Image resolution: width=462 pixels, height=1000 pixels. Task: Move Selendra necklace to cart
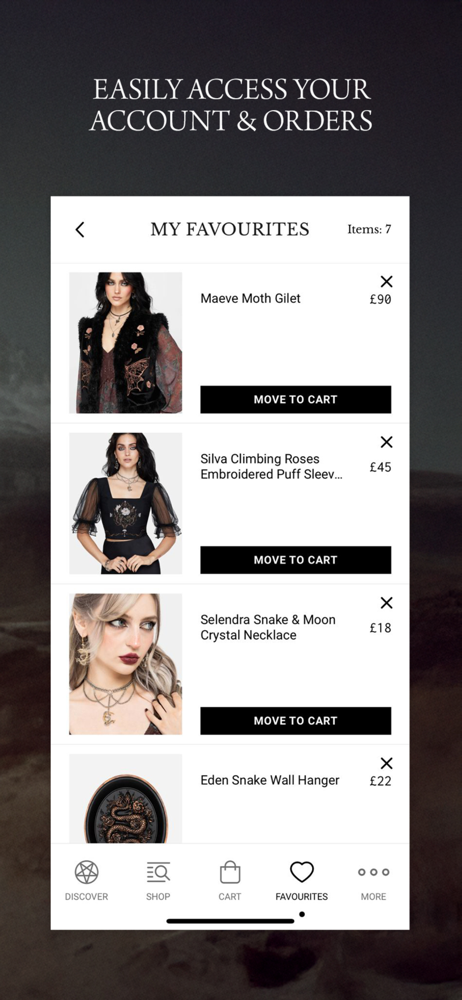[295, 721]
